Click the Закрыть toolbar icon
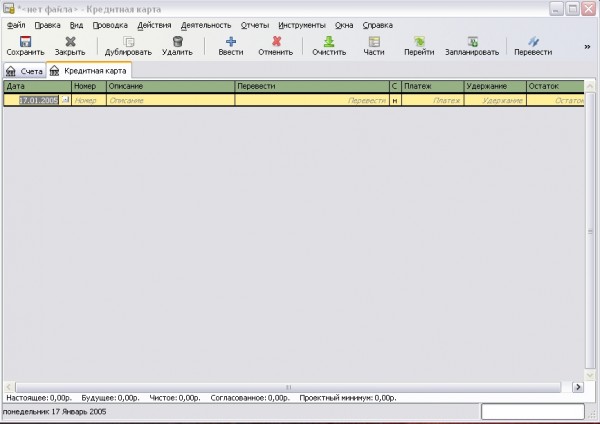This screenshot has height=424, width=600. click(70, 41)
